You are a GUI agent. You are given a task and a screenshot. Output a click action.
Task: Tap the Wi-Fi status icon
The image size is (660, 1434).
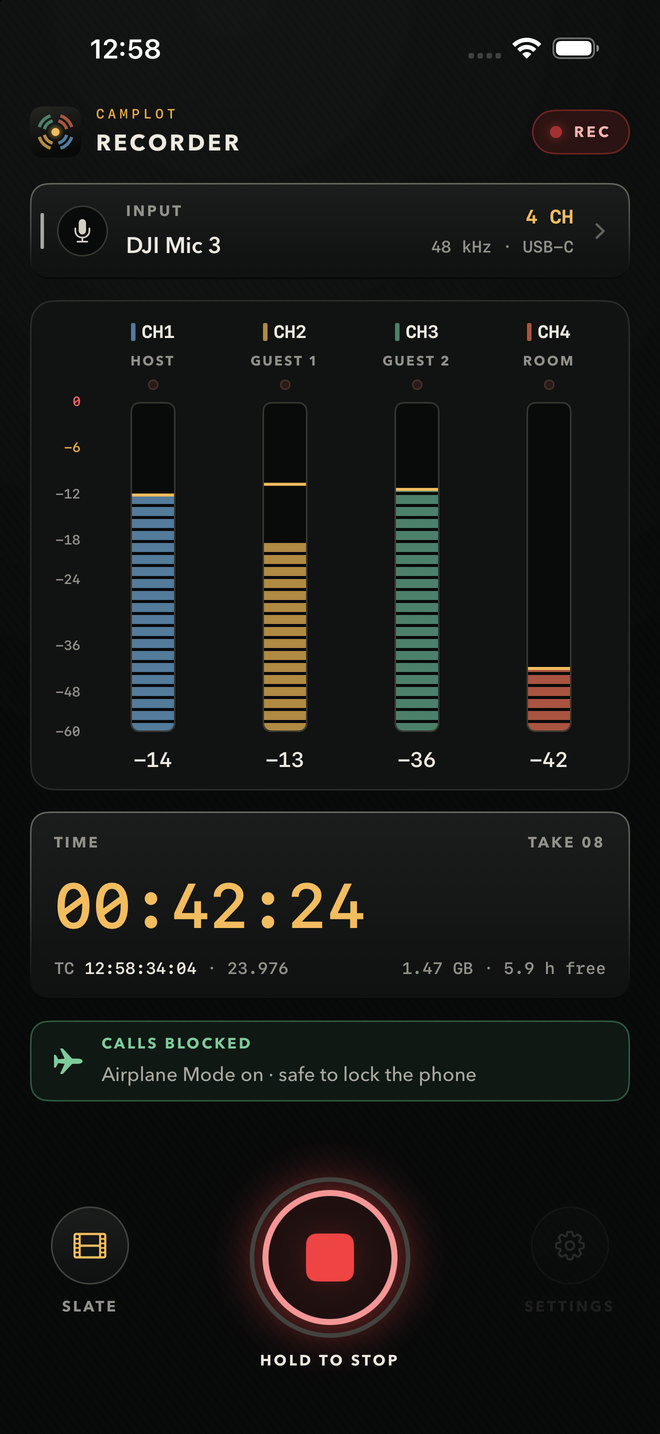(x=526, y=48)
